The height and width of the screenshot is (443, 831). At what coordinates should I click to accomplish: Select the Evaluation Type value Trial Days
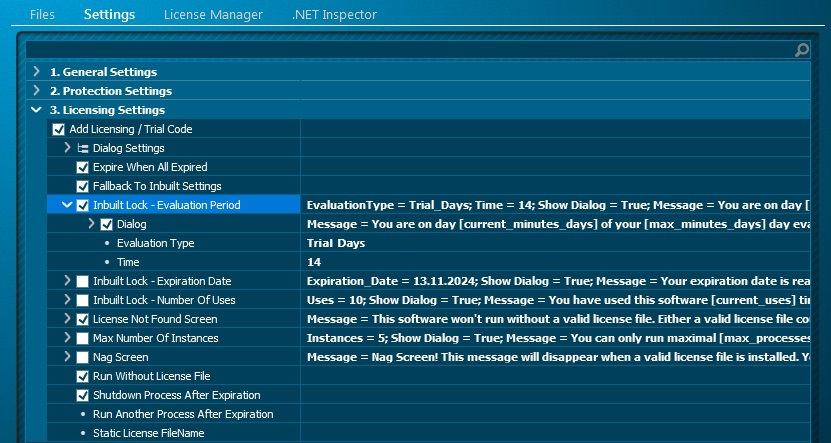pos(336,243)
